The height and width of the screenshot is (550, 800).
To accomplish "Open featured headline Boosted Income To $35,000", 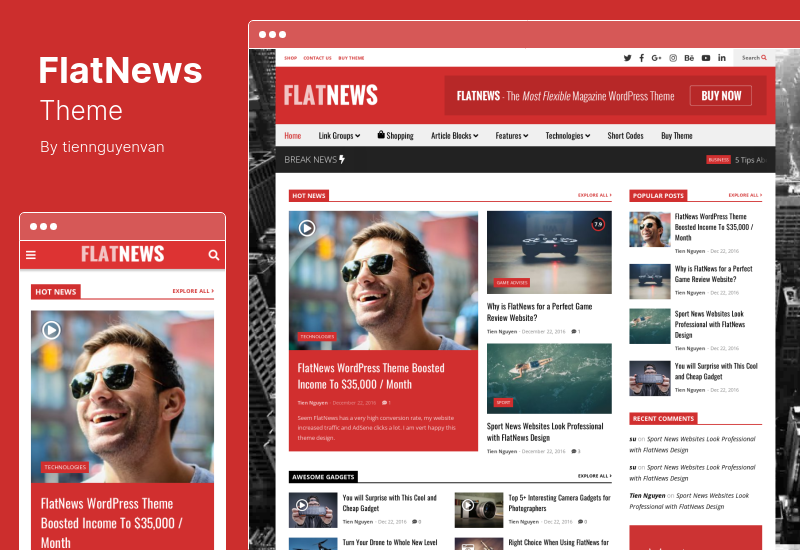I will [x=371, y=376].
